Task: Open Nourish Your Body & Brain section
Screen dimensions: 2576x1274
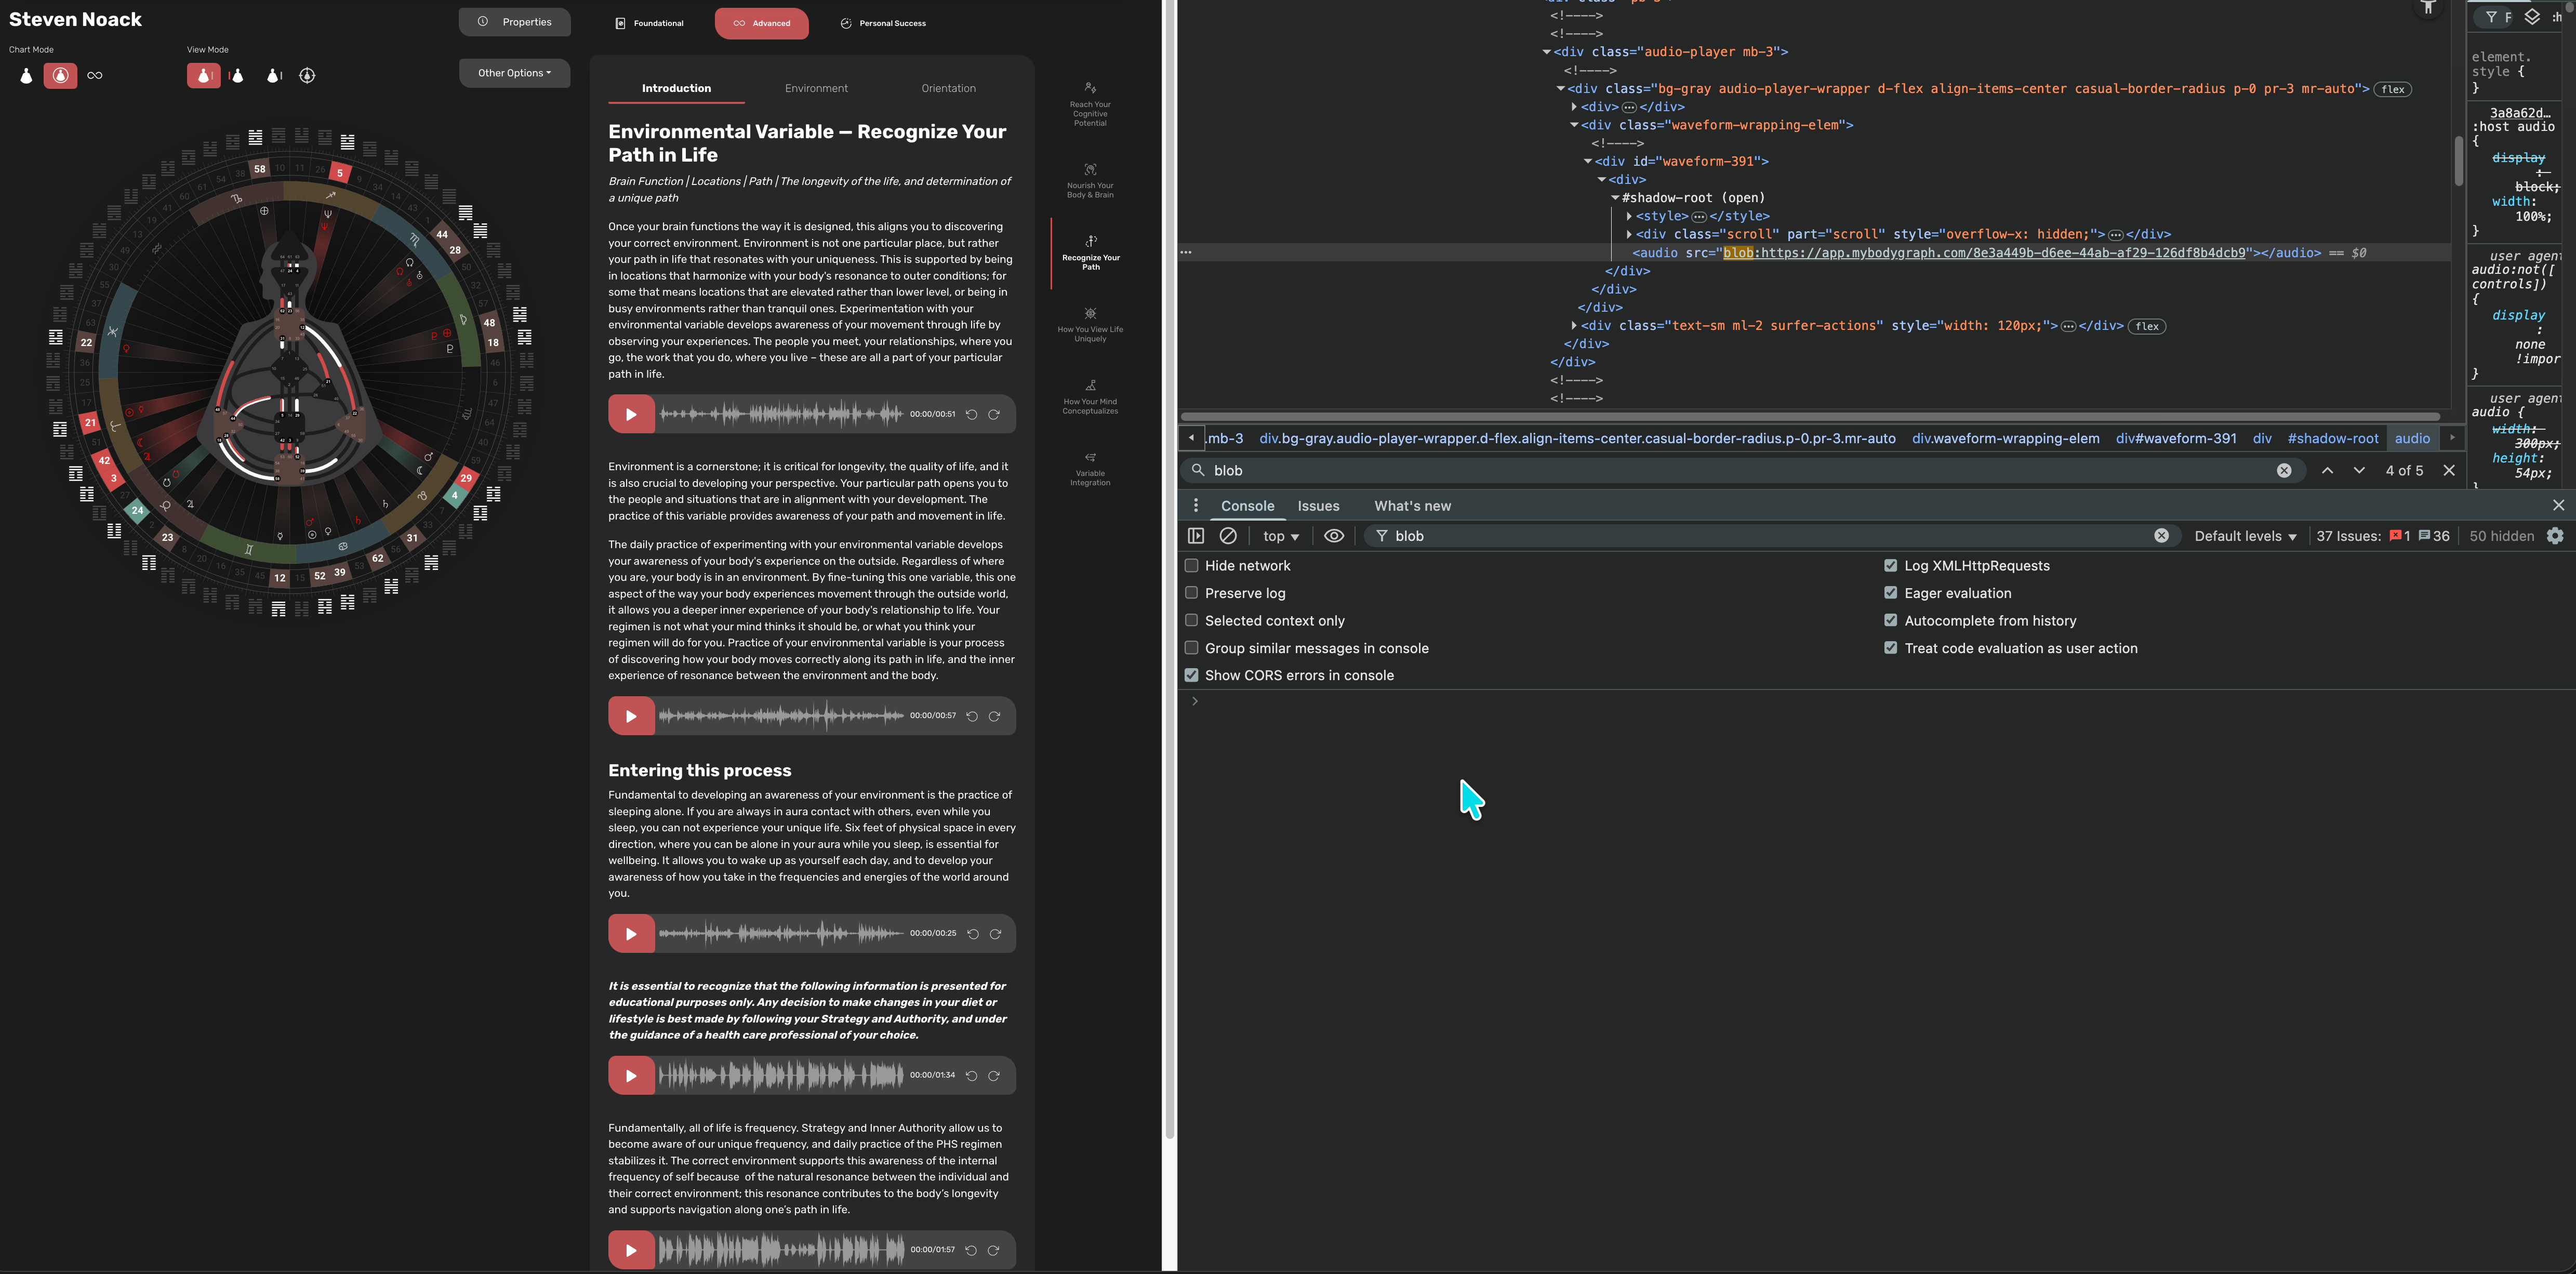Action: [1089, 180]
